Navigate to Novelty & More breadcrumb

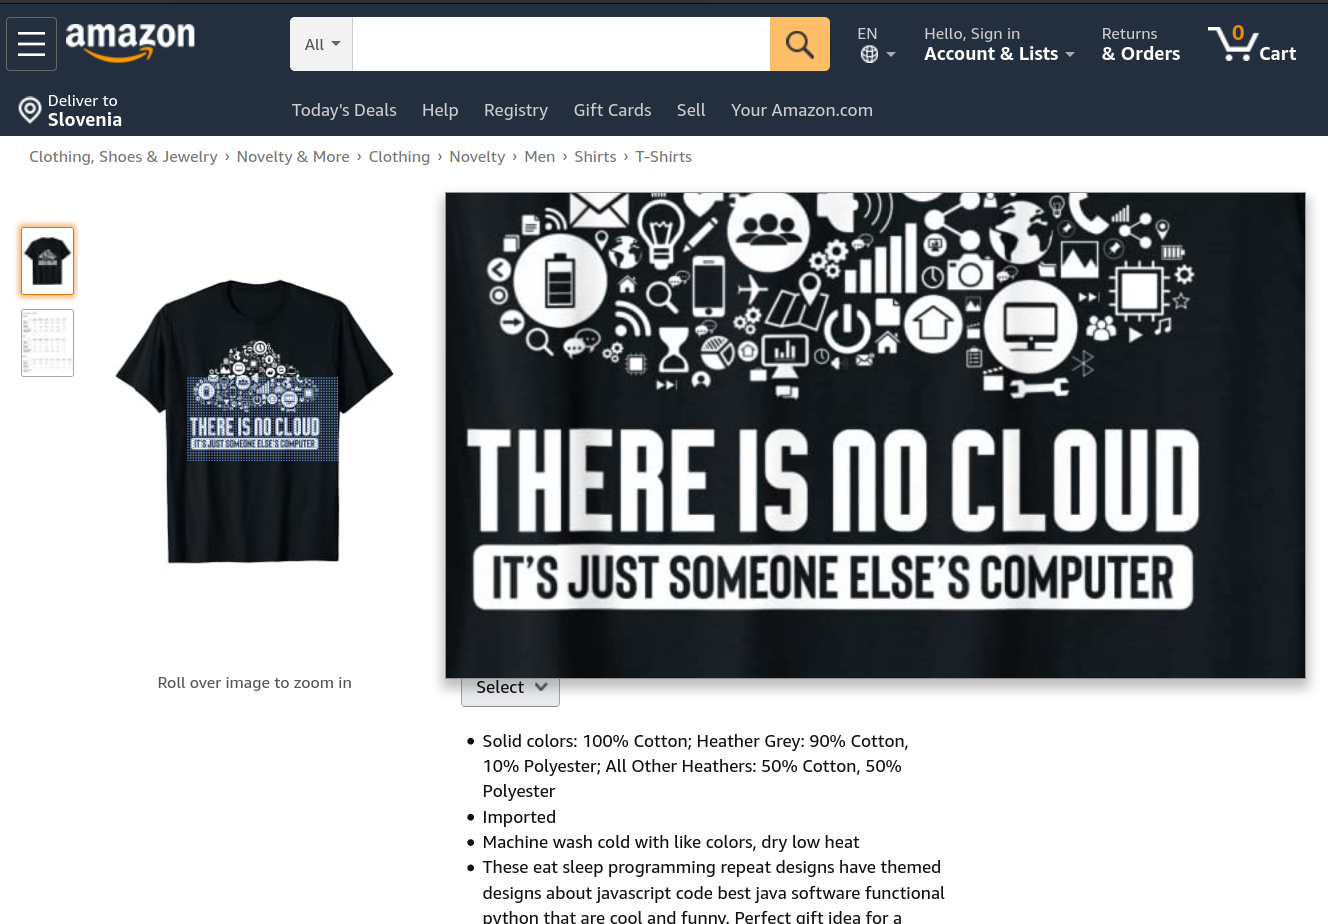(x=293, y=157)
